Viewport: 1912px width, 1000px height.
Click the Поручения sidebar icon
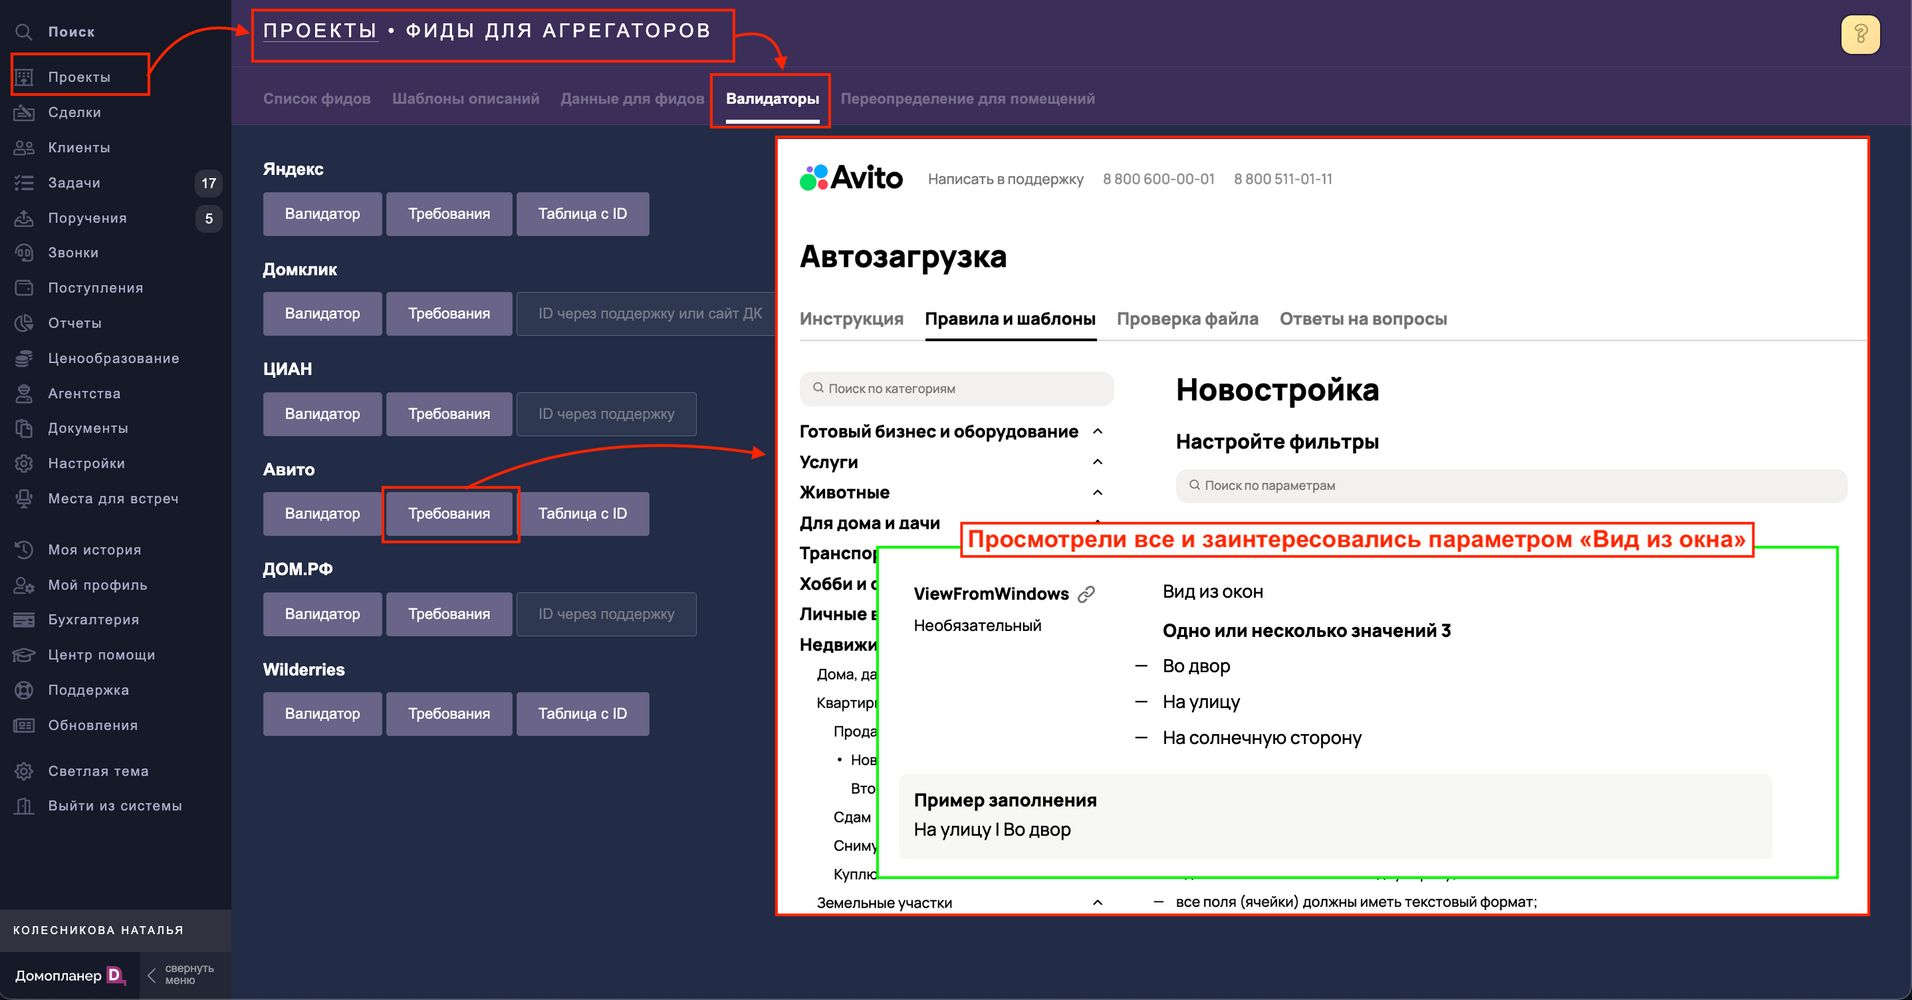[24, 218]
